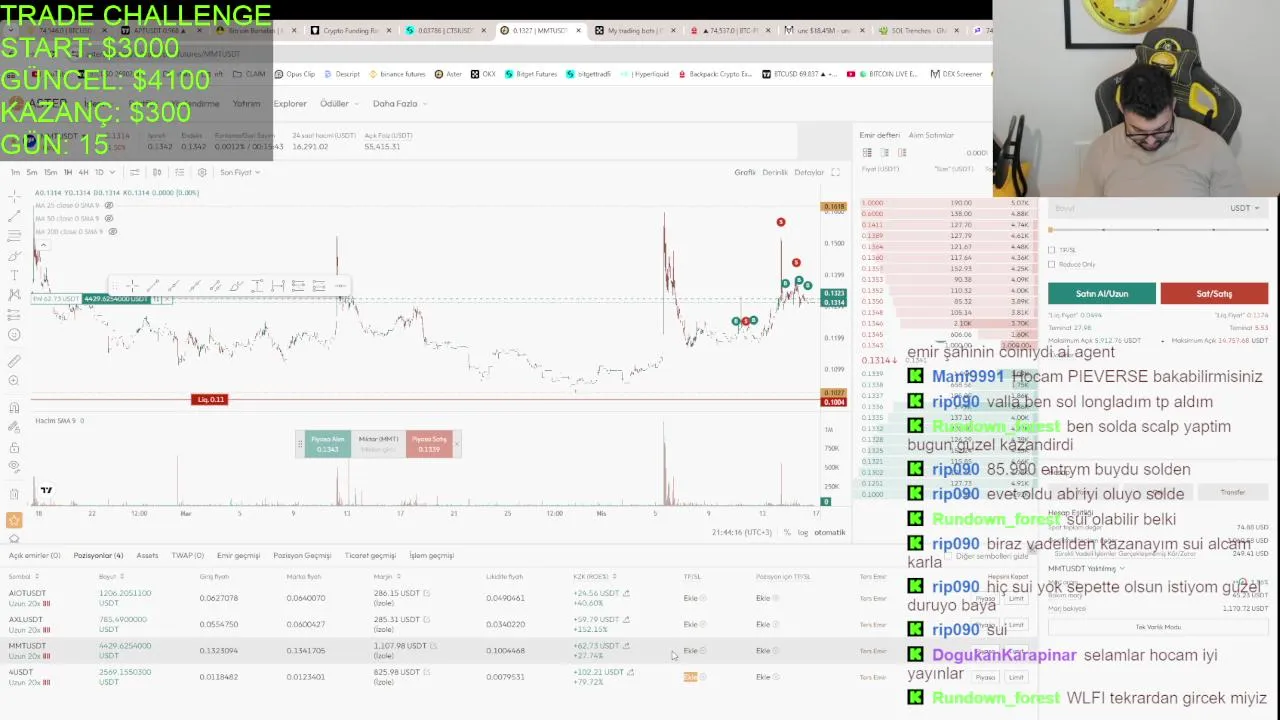Viewport: 1280px width, 720px height.
Task: Open the emoji icons tool
Action: tap(14, 335)
